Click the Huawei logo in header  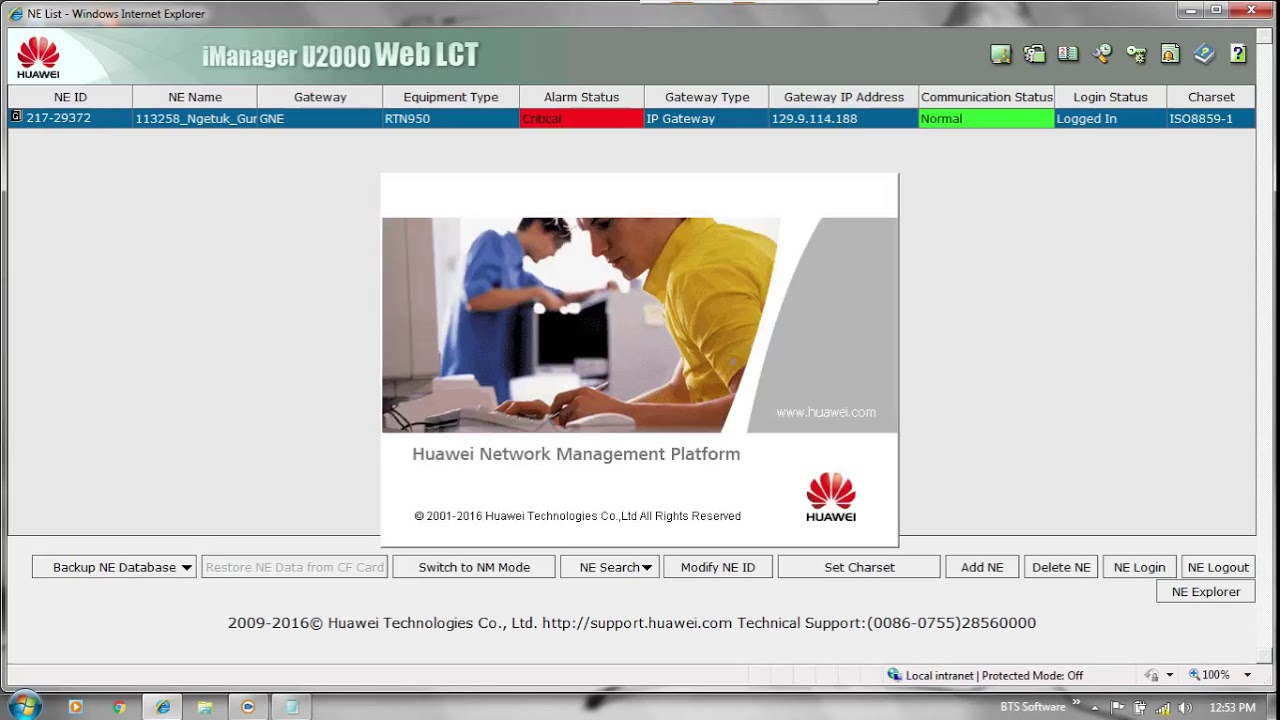point(38,57)
